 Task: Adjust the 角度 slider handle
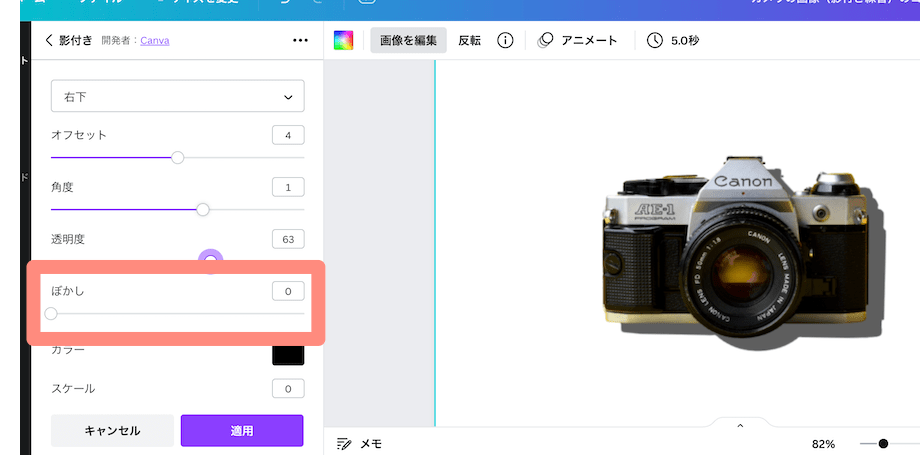[202, 210]
